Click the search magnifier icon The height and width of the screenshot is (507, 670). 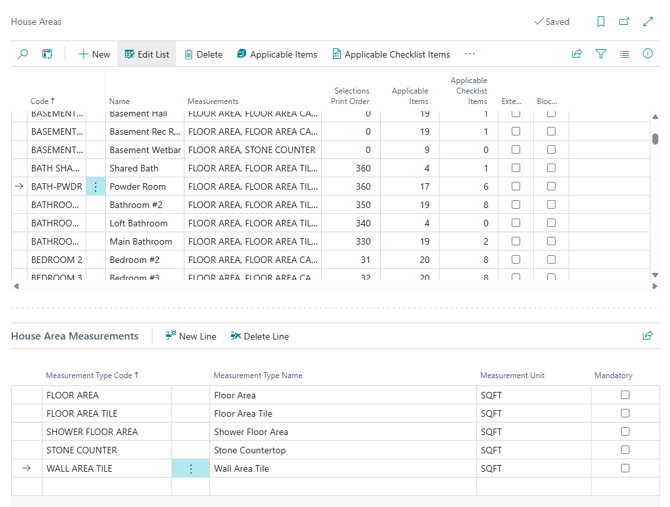tap(23, 54)
